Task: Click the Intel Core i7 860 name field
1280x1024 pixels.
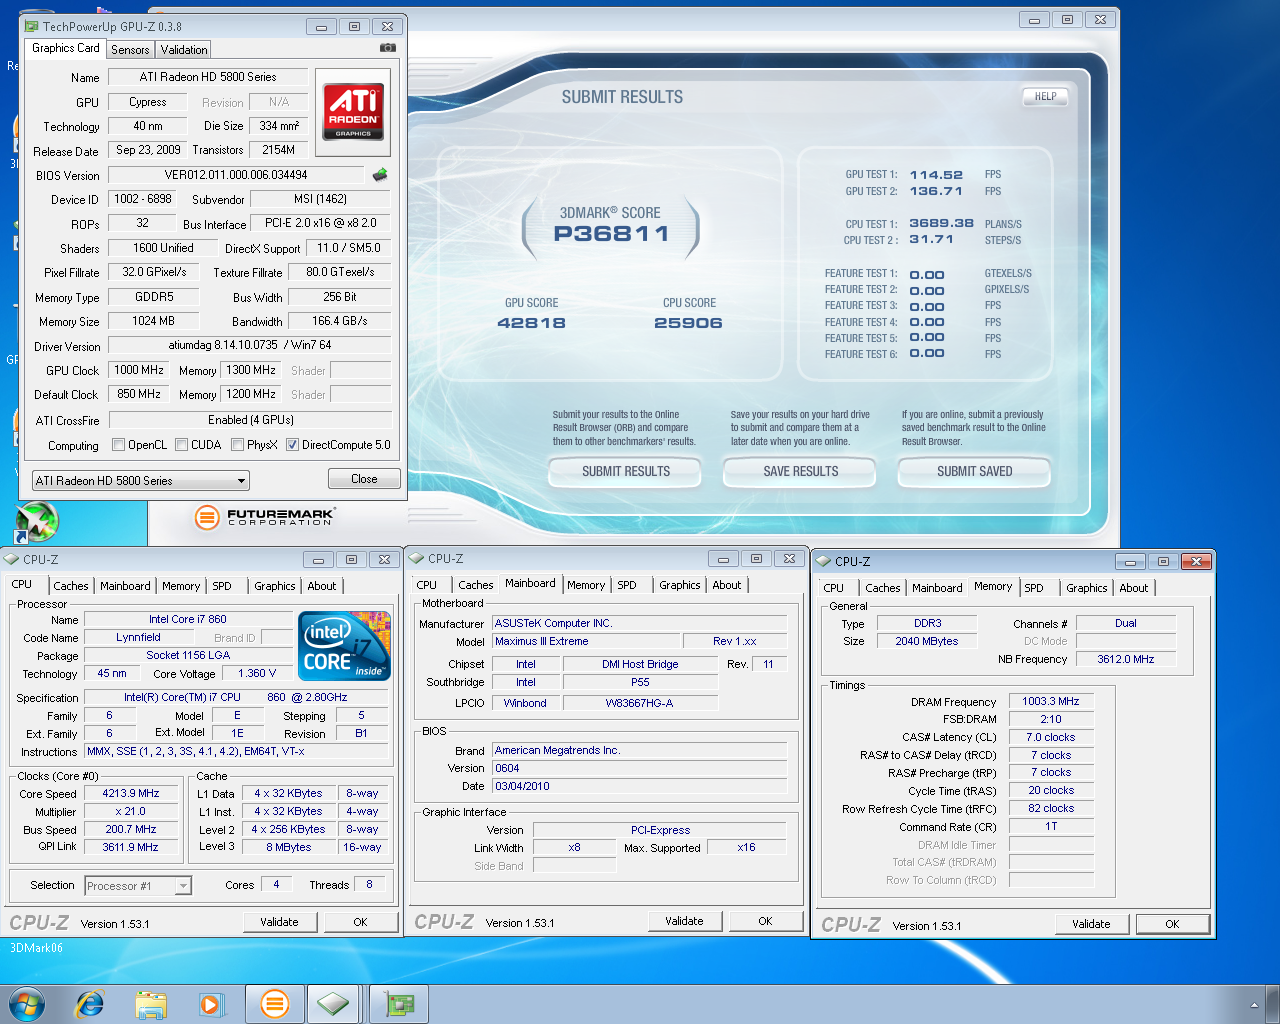Action: 188,619
